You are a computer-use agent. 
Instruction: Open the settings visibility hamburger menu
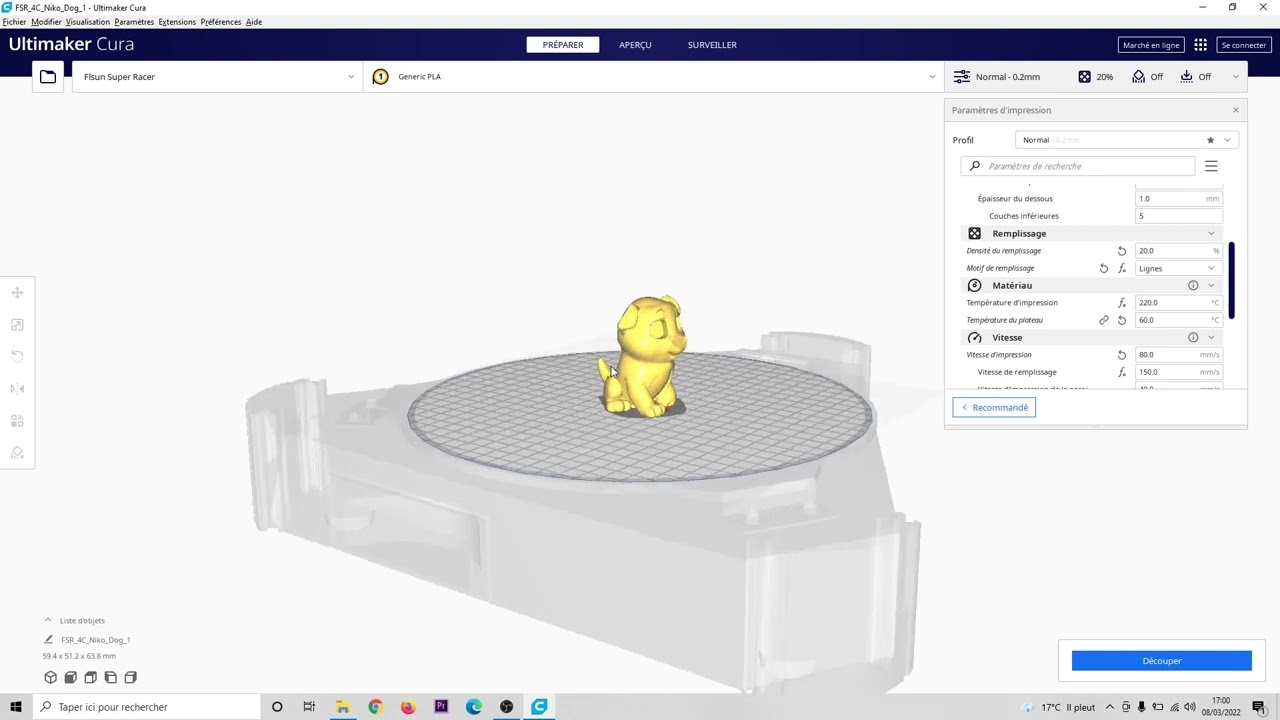(1211, 166)
